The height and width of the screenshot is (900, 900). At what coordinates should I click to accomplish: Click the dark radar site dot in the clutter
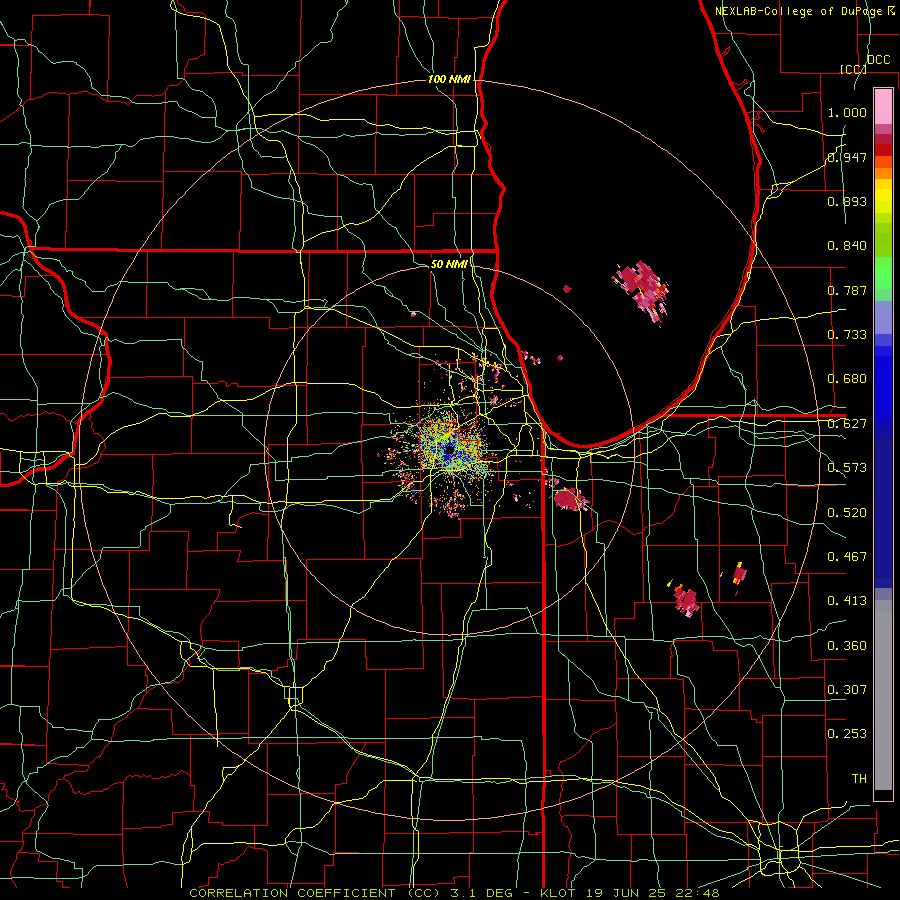click(449, 449)
